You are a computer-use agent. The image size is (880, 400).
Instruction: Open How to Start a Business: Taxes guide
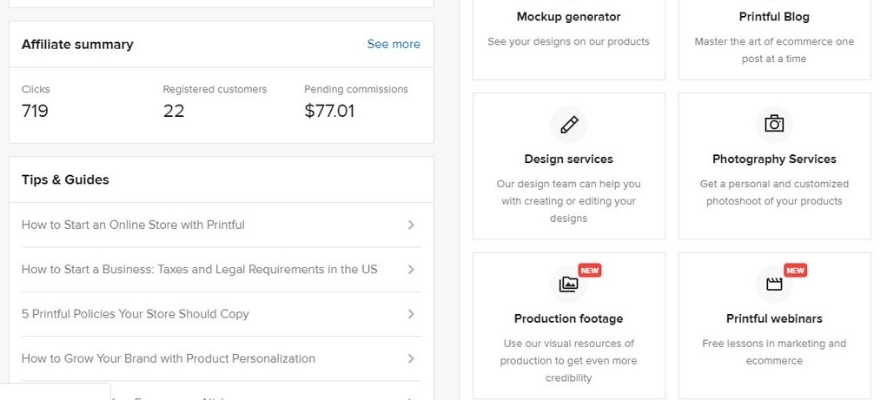click(199, 269)
